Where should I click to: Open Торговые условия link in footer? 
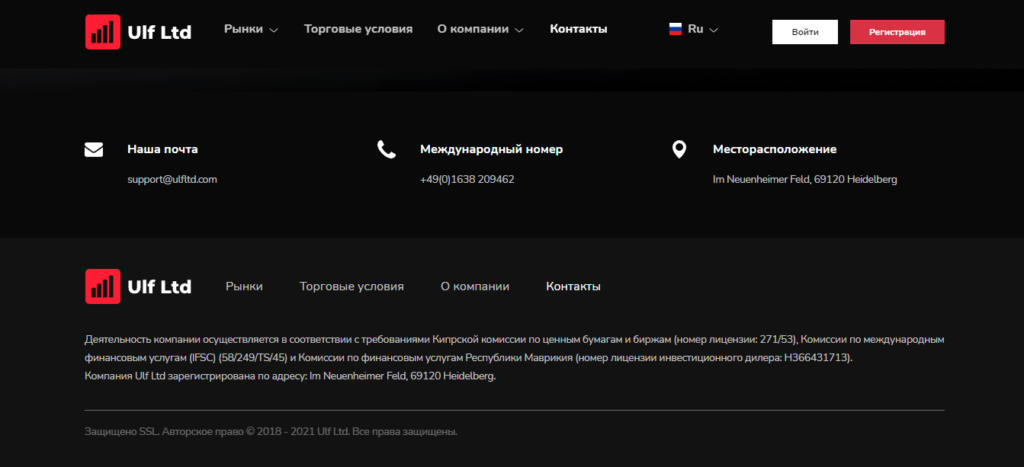(351, 287)
